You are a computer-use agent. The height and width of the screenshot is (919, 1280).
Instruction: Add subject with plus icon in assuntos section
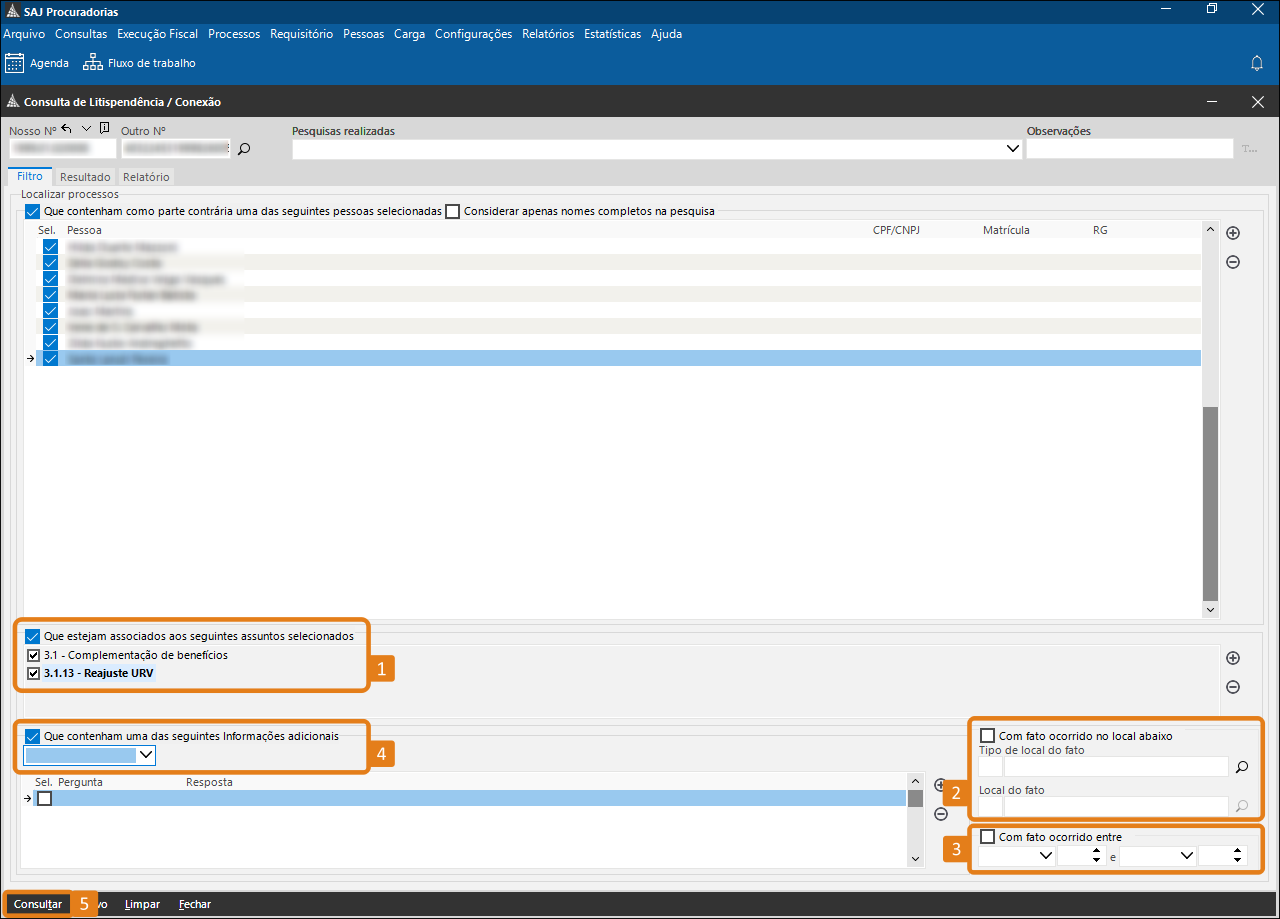click(x=1233, y=658)
